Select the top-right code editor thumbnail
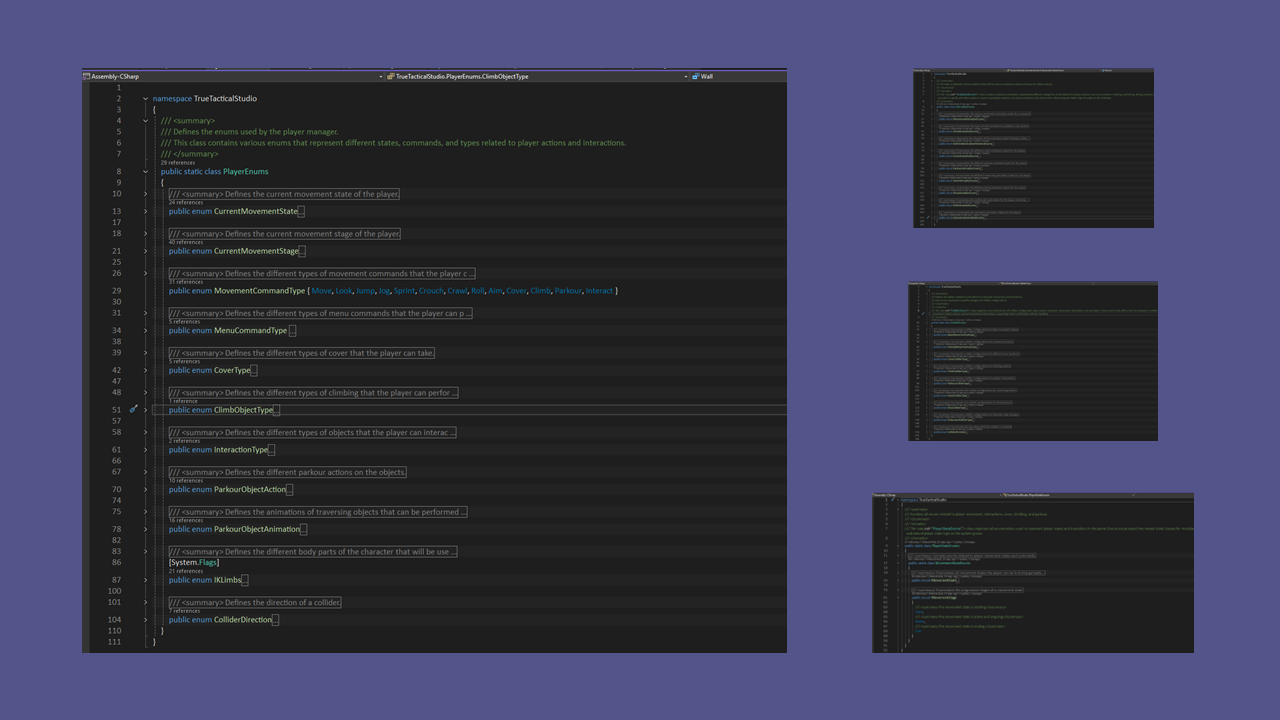Image resolution: width=1280 pixels, height=720 pixels. (x=1033, y=148)
